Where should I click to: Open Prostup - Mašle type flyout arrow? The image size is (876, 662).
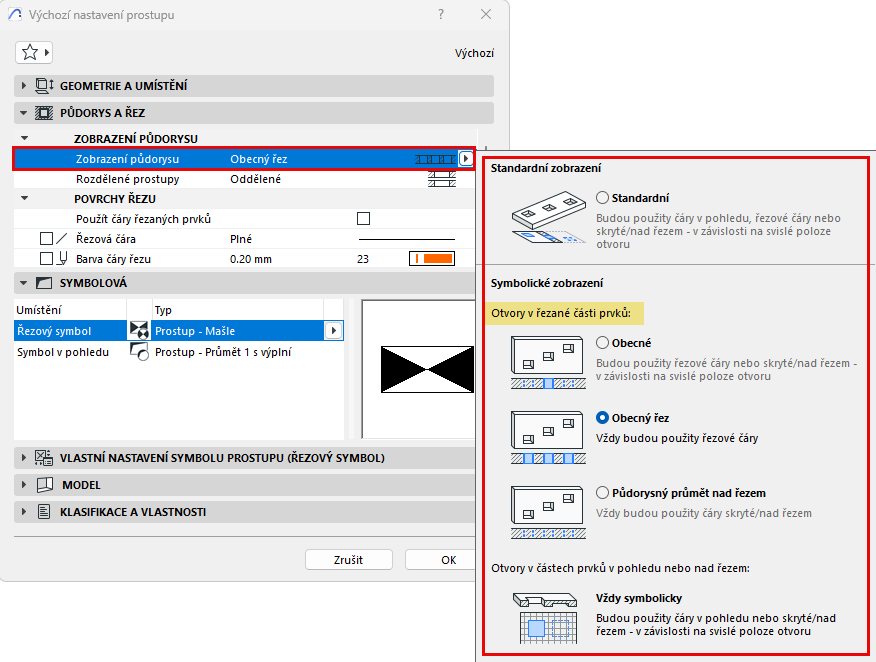334,331
